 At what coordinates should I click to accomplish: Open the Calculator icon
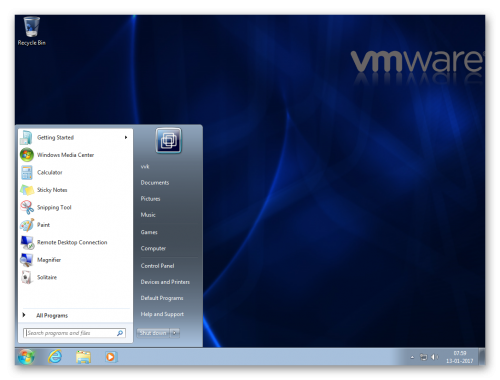click(27, 173)
